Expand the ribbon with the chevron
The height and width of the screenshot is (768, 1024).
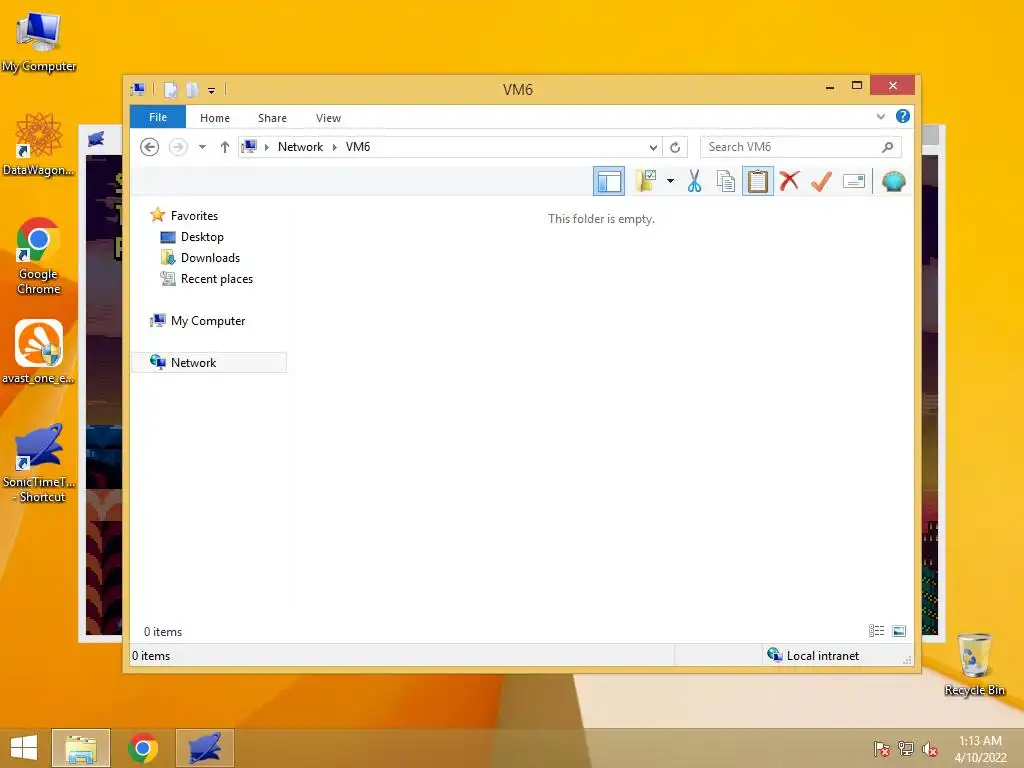880,116
